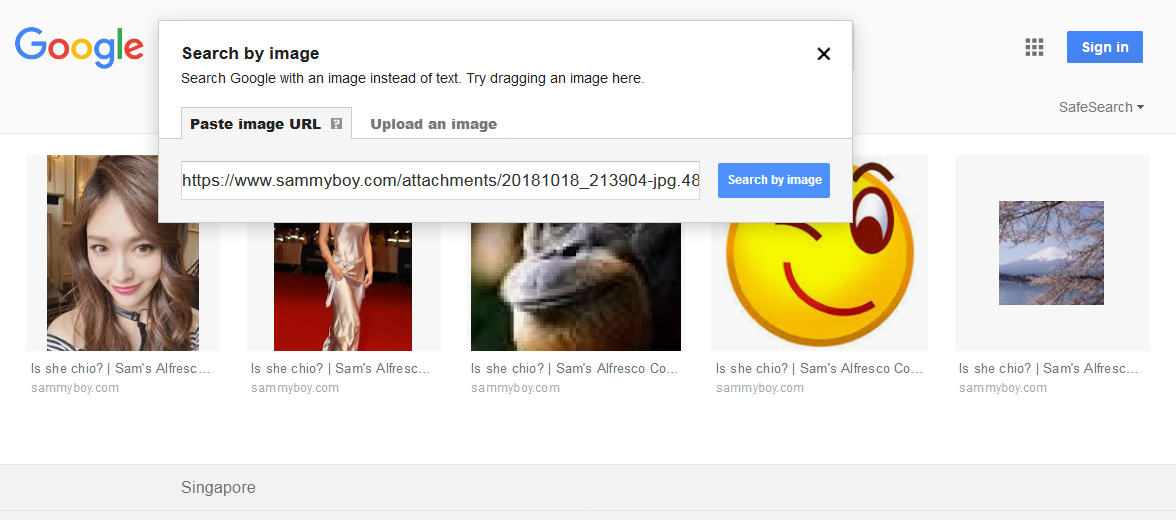Viewport: 1176px width, 520px height.
Task: Click sammyboy.com under the red carpet result
Action: [295, 388]
